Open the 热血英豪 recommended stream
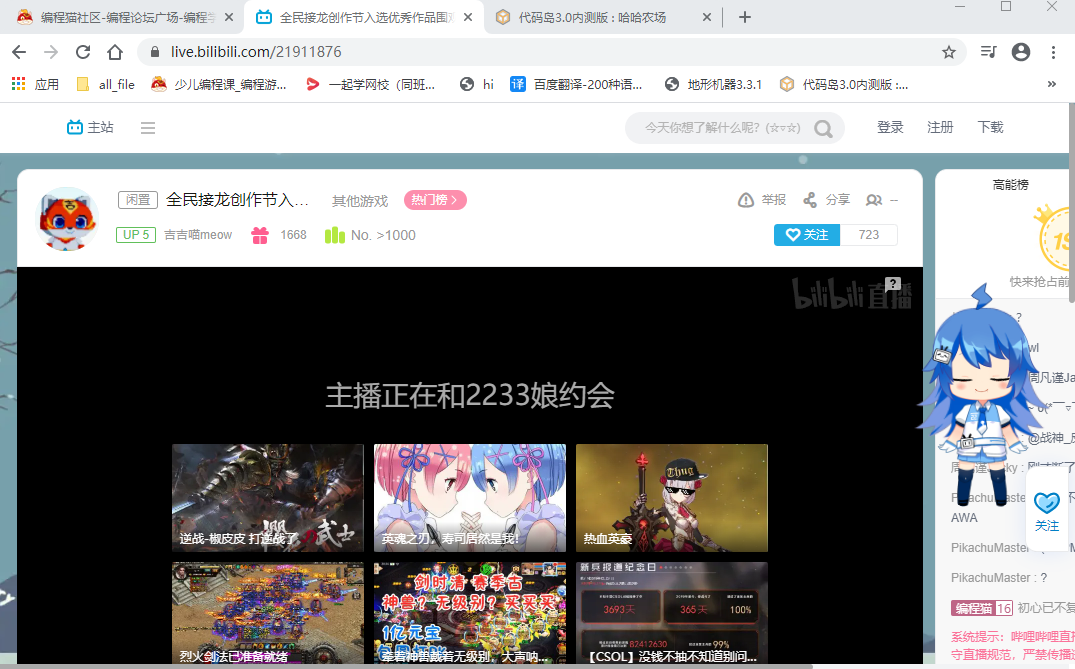Screen dimensions: 1075x669 [672, 498]
